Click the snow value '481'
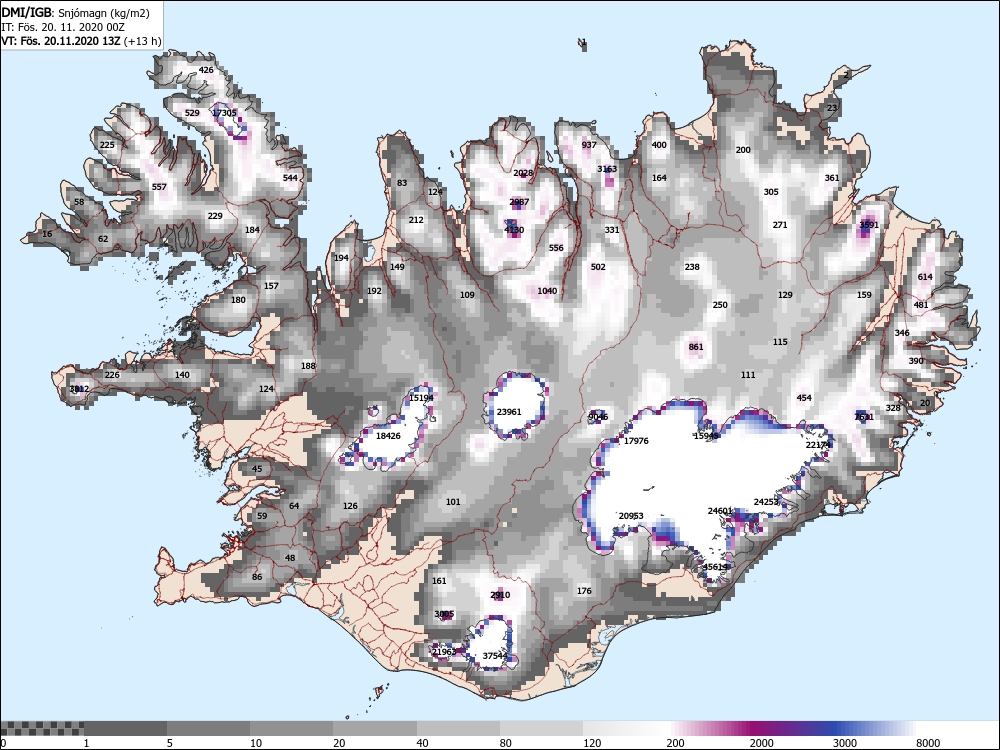This screenshot has width=1000, height=750. [921, 305]
